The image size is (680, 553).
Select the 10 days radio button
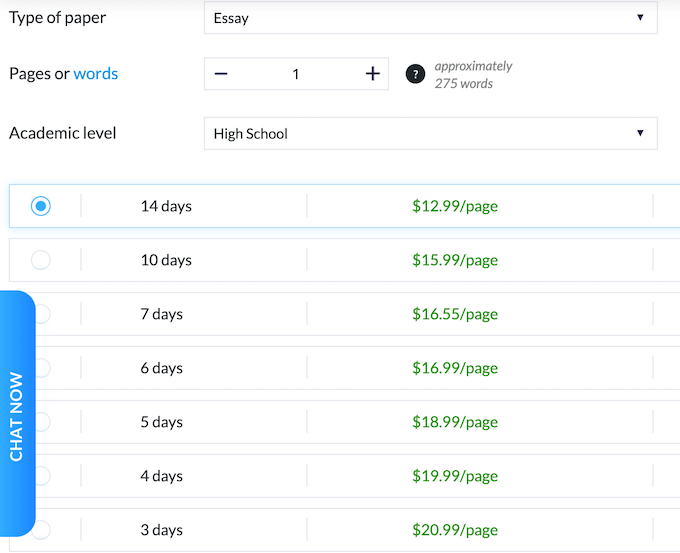pos(41,260)
